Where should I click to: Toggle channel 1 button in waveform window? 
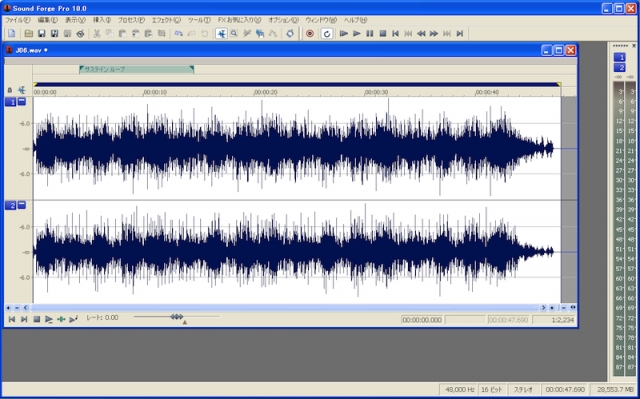pos(10,102)
